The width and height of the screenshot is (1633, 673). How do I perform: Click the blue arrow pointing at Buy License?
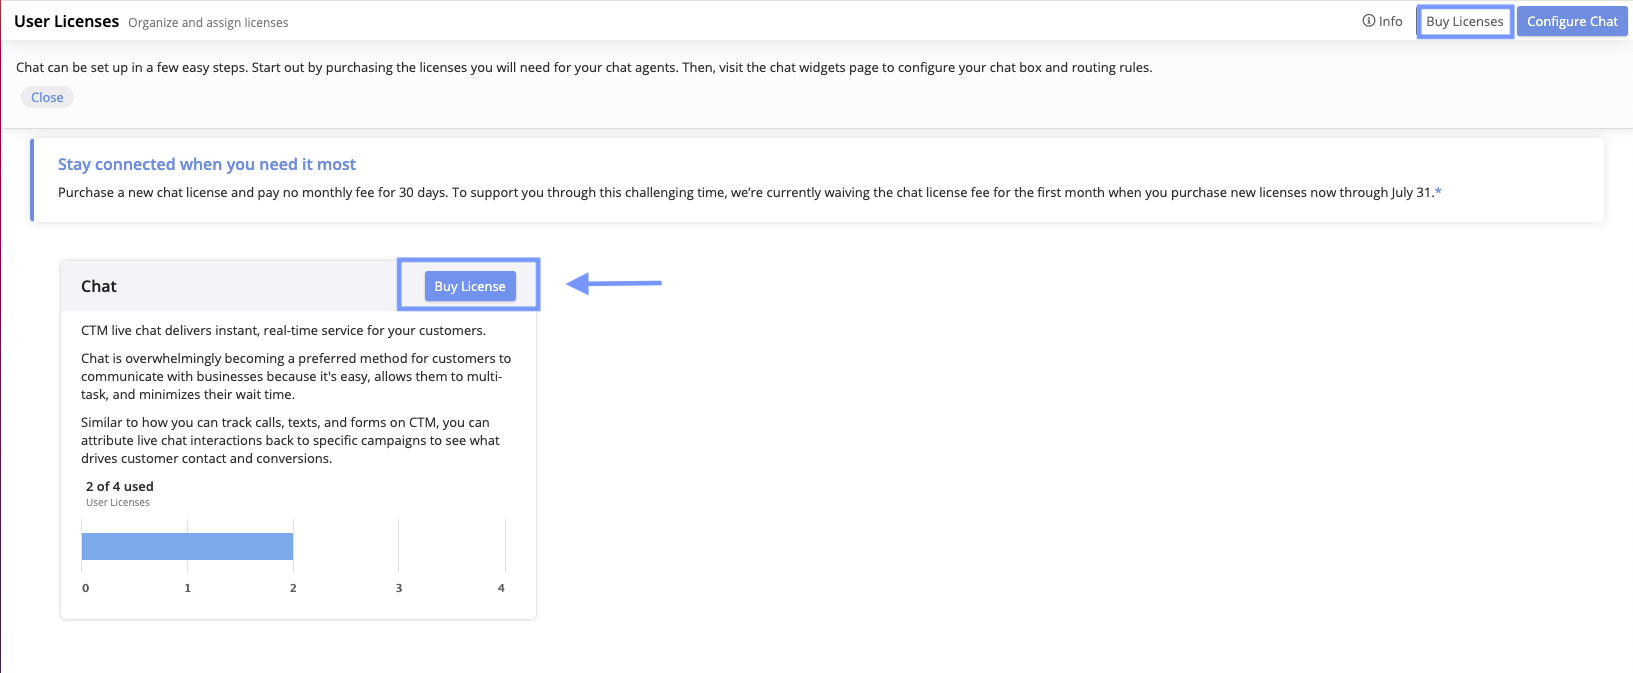613,284
